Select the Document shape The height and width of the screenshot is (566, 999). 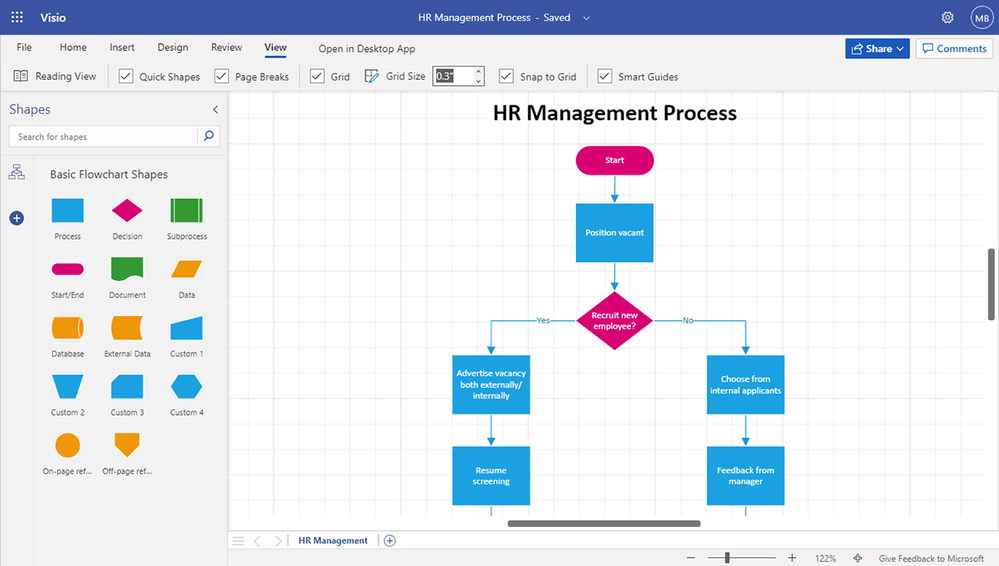pyautogui.click(x=127, y=269)
